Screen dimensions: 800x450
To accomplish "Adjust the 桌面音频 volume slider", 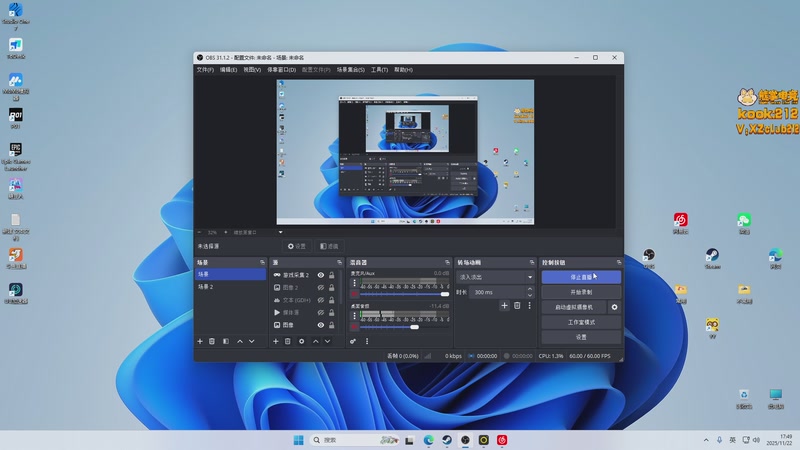I will 414,326.
